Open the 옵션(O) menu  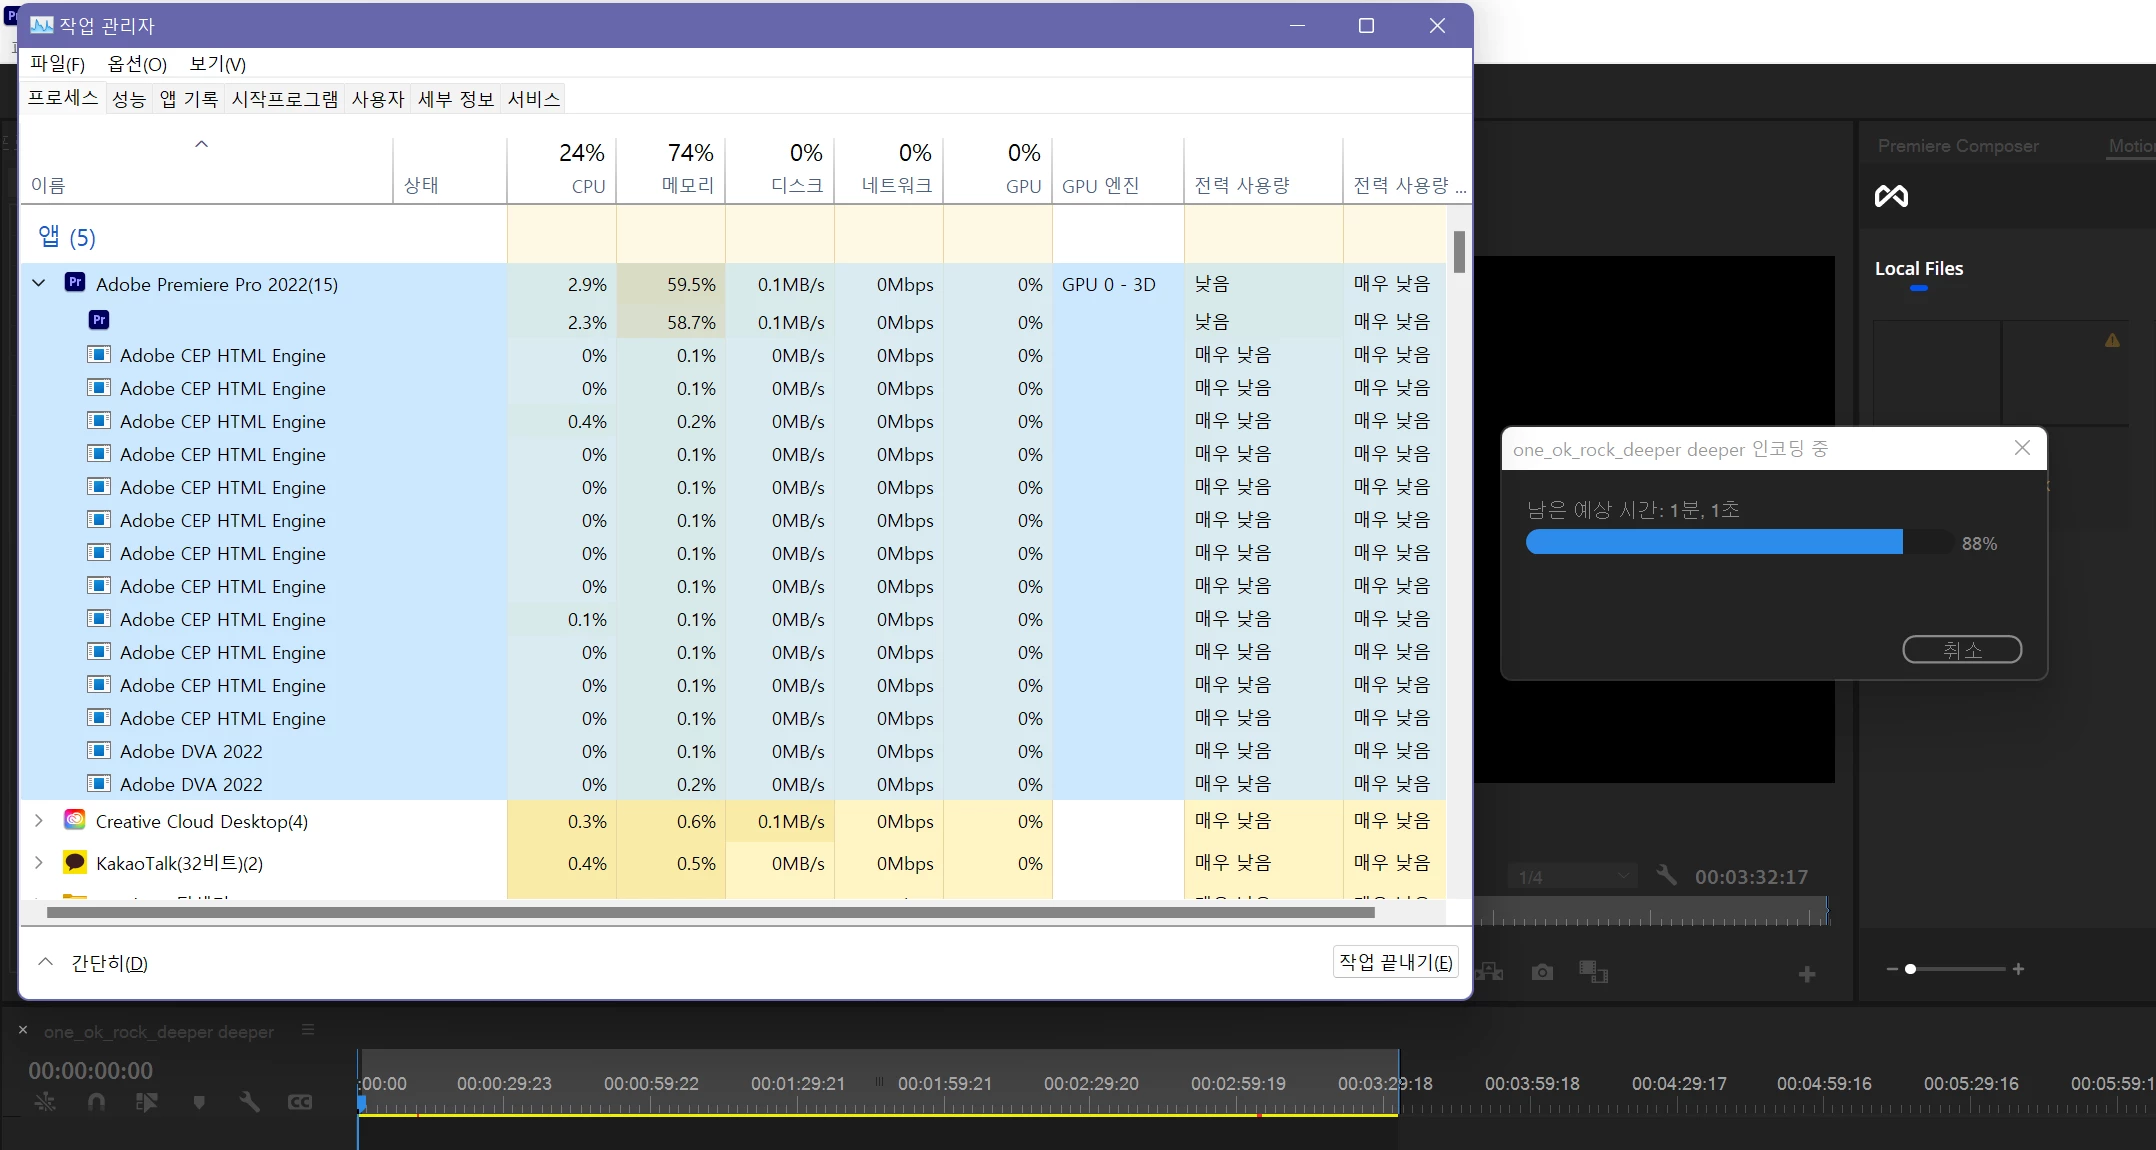click(137, 64)
